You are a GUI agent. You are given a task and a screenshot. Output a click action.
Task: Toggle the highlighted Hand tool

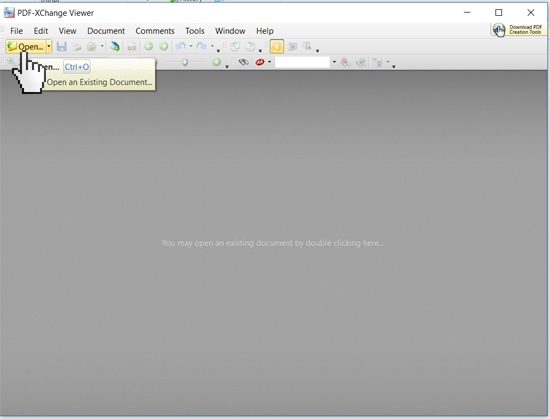(277, 46)
